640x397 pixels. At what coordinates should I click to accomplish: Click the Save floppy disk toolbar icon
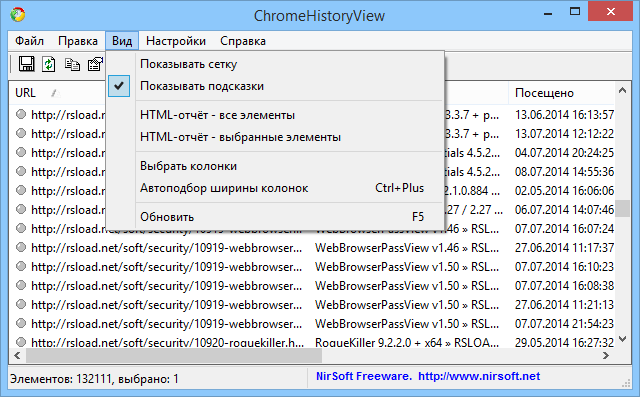tap(27, 64)
